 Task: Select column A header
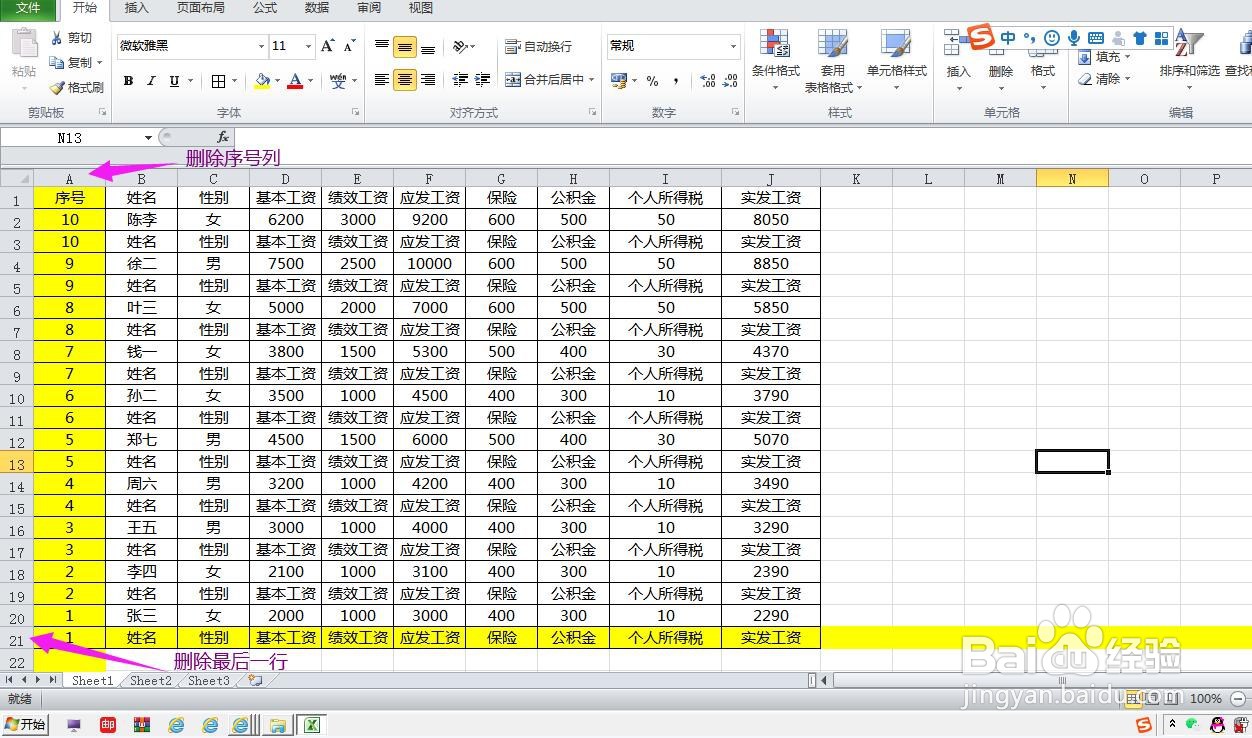click(69, 179)
